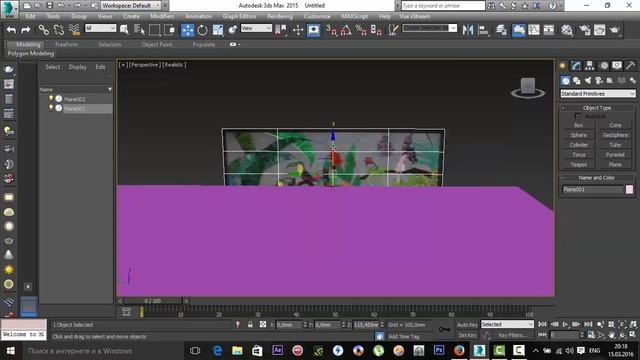Click the Mirror tool icon
Viewport: 640px width, 360px height.
pyautogui.click(x=468, y=30)
